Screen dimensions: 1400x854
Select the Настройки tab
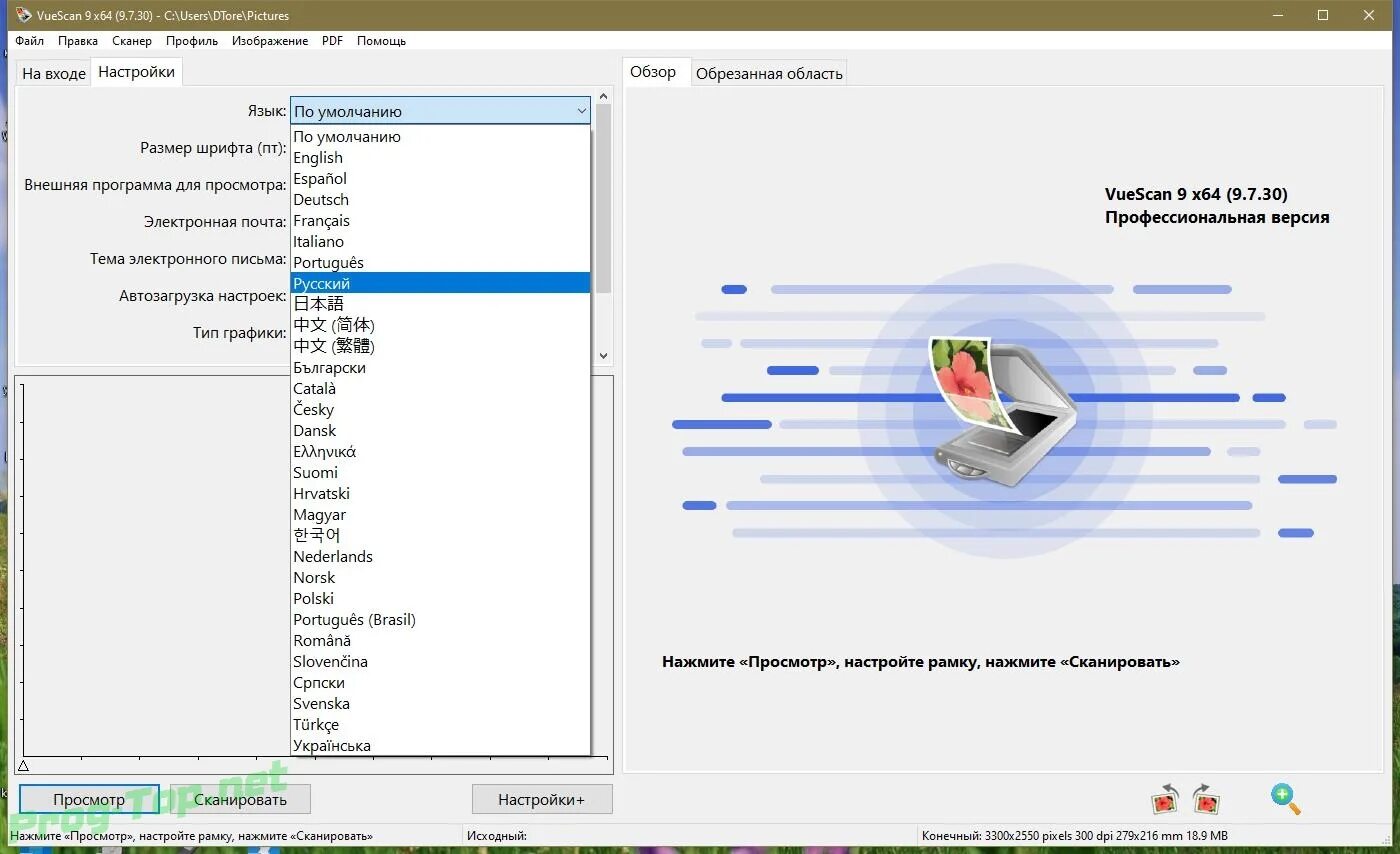(137, 72)
